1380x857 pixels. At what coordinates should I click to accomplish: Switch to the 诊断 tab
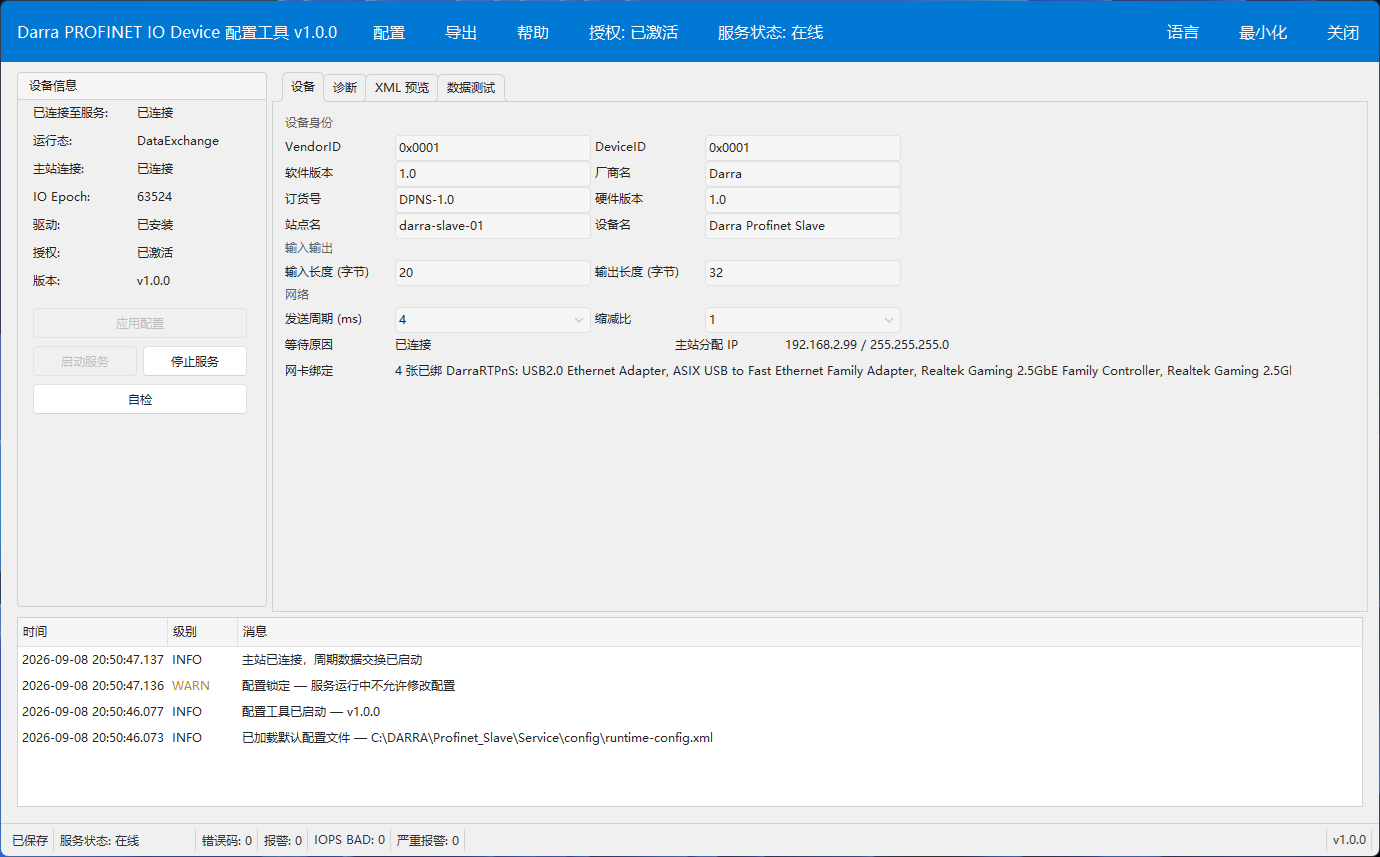345,88
